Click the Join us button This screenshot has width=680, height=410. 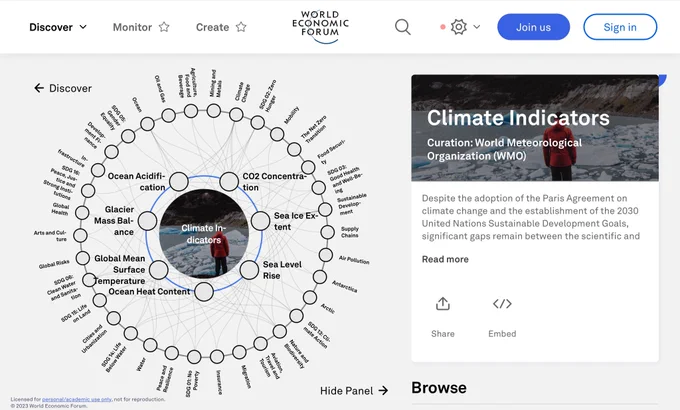pyautogui.click(x=533, y=27)
